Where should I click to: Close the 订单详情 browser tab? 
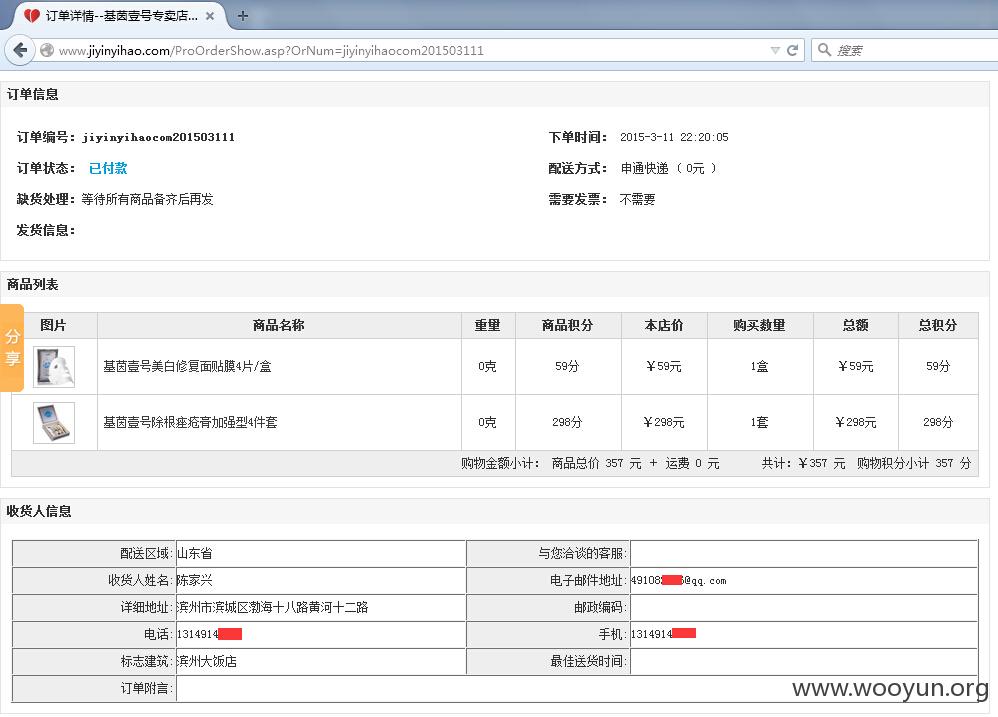coord(210,16)
